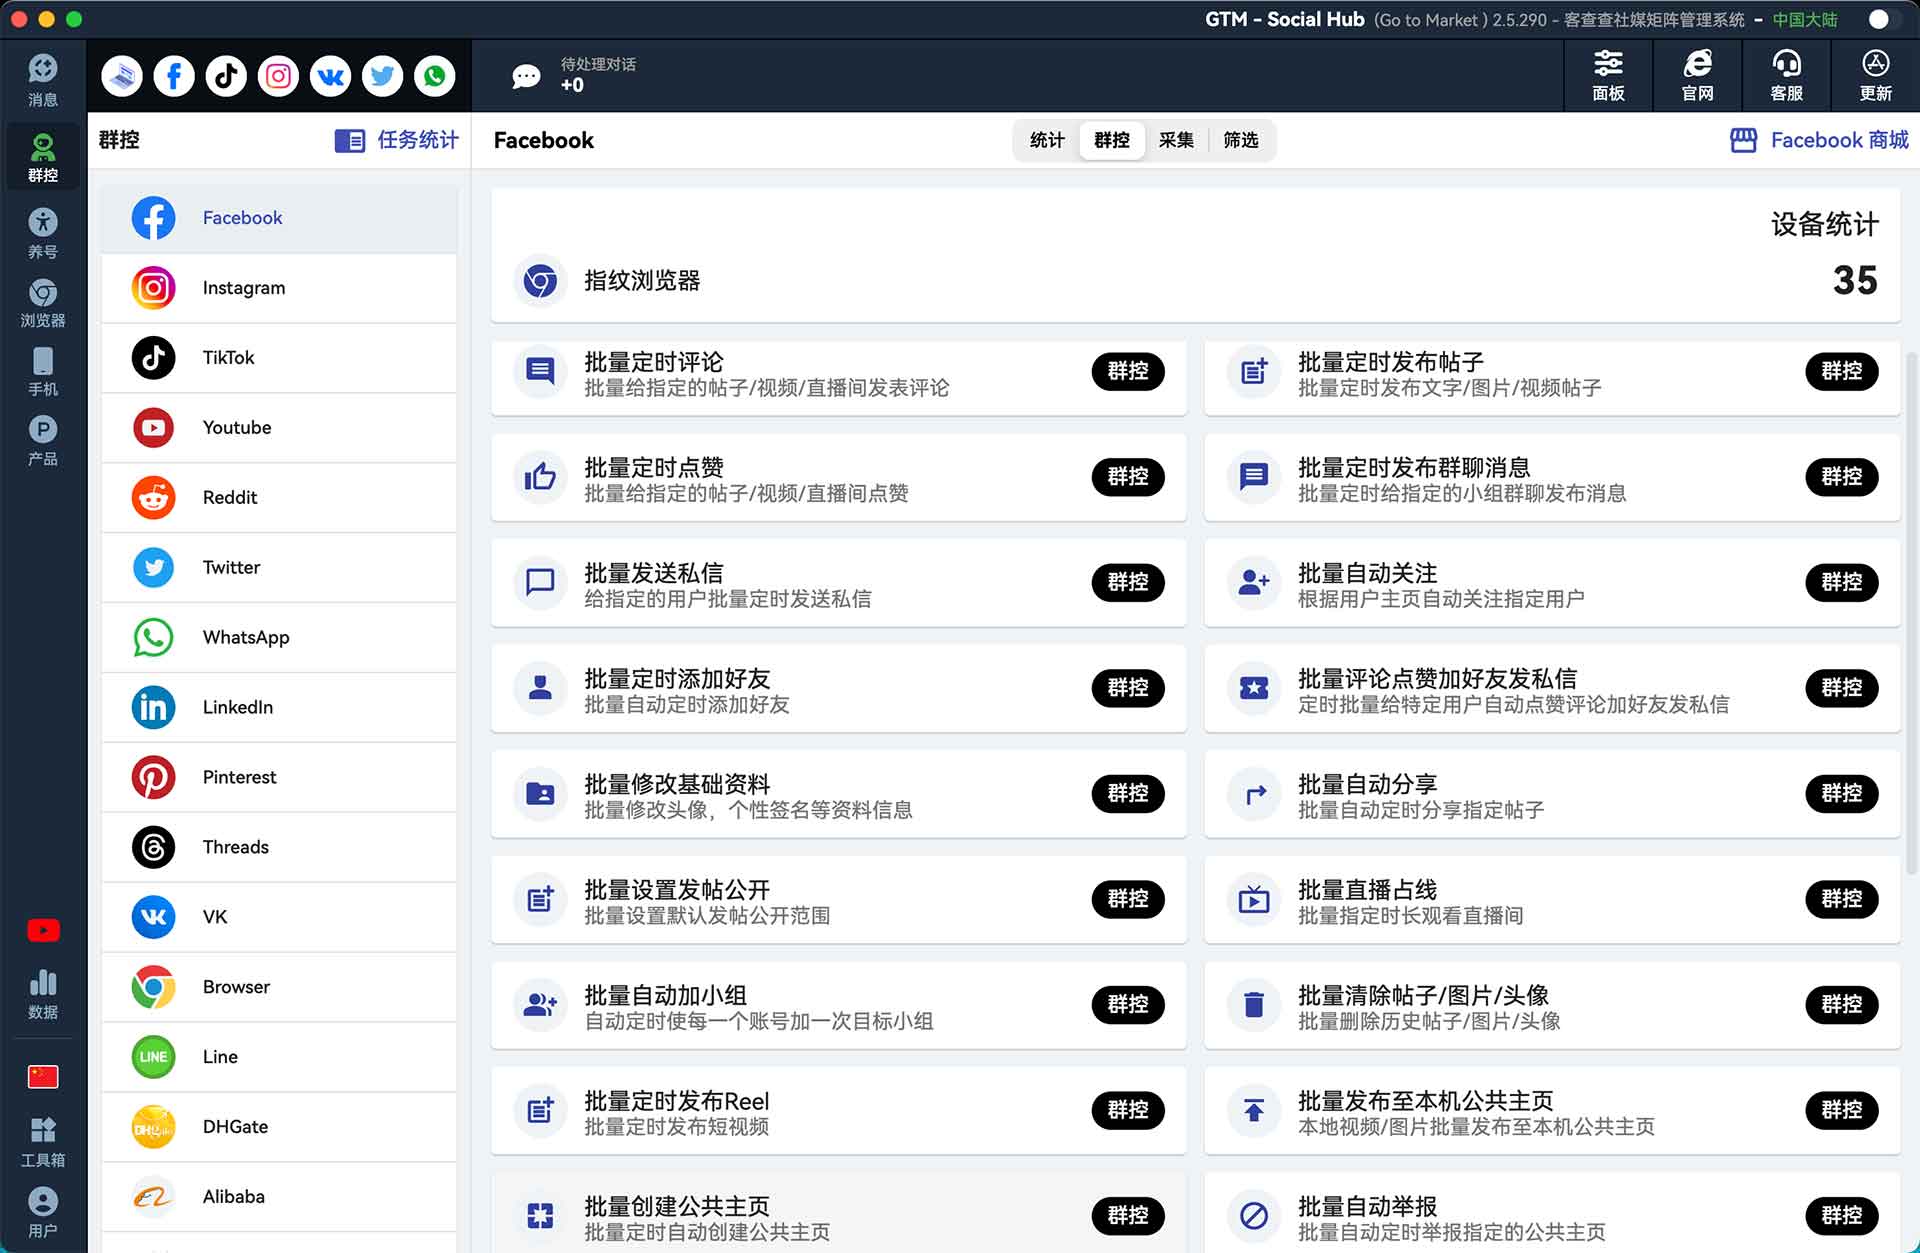This screenshot has height=1253, width=1920.
Task: Switch to the 采集 tab
Action: pyautogui.click(x=1176, y=140)
